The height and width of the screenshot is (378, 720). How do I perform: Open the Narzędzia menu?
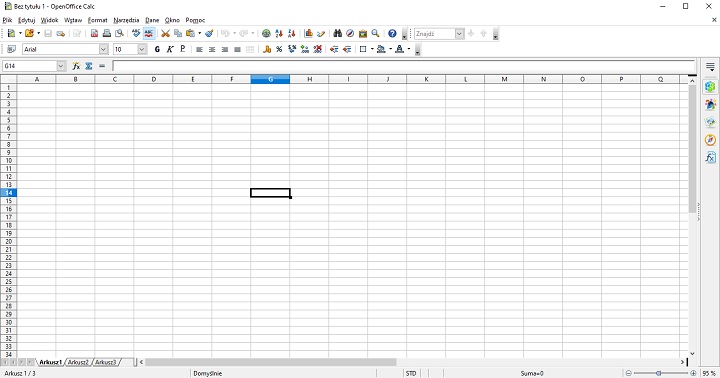(x=126, y=20)
